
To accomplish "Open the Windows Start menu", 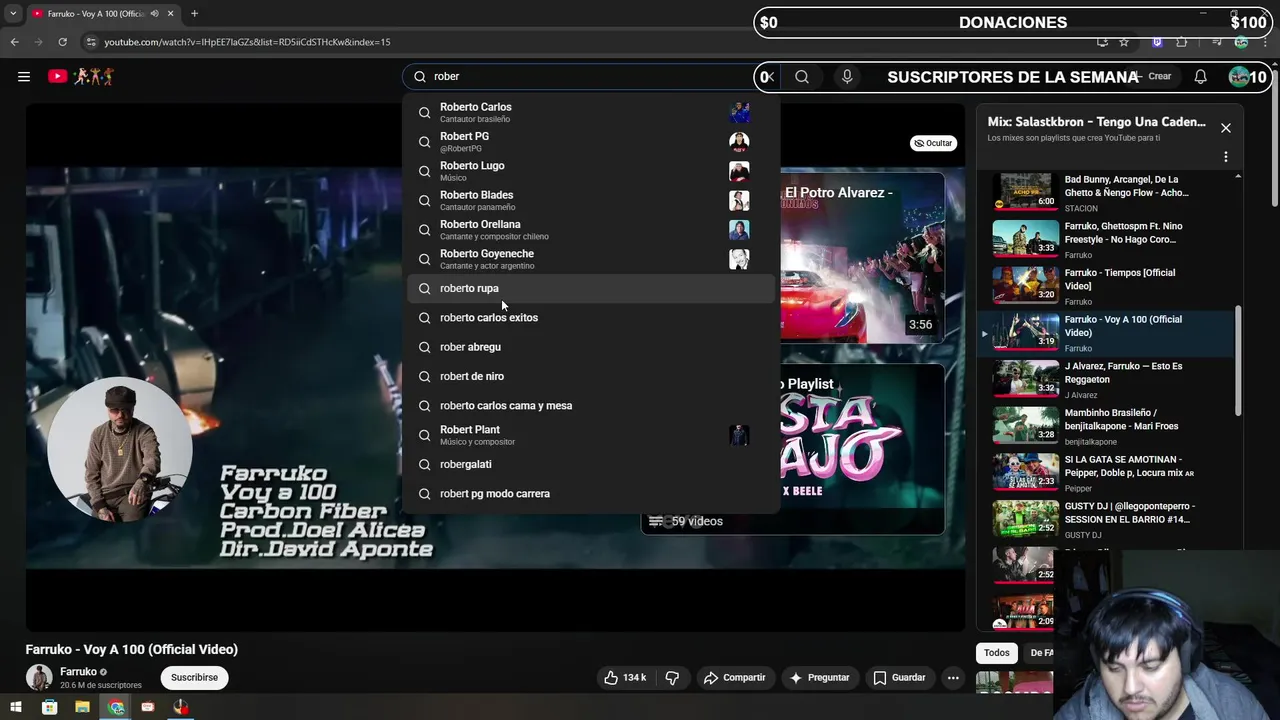I will (16, 707).
